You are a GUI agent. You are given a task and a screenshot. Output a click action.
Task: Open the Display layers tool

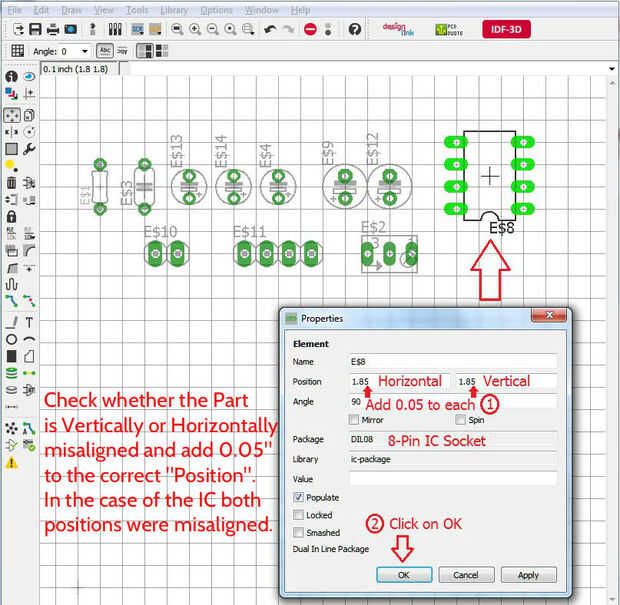11,94
